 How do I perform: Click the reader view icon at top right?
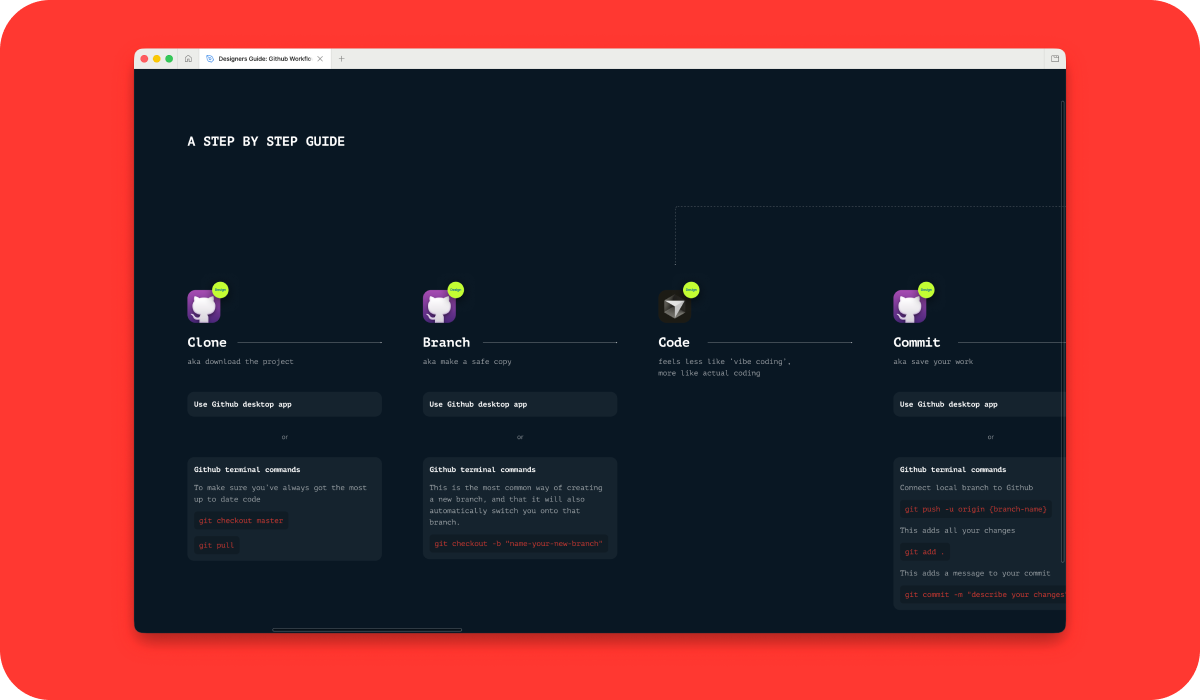[x=1054, y=58]
